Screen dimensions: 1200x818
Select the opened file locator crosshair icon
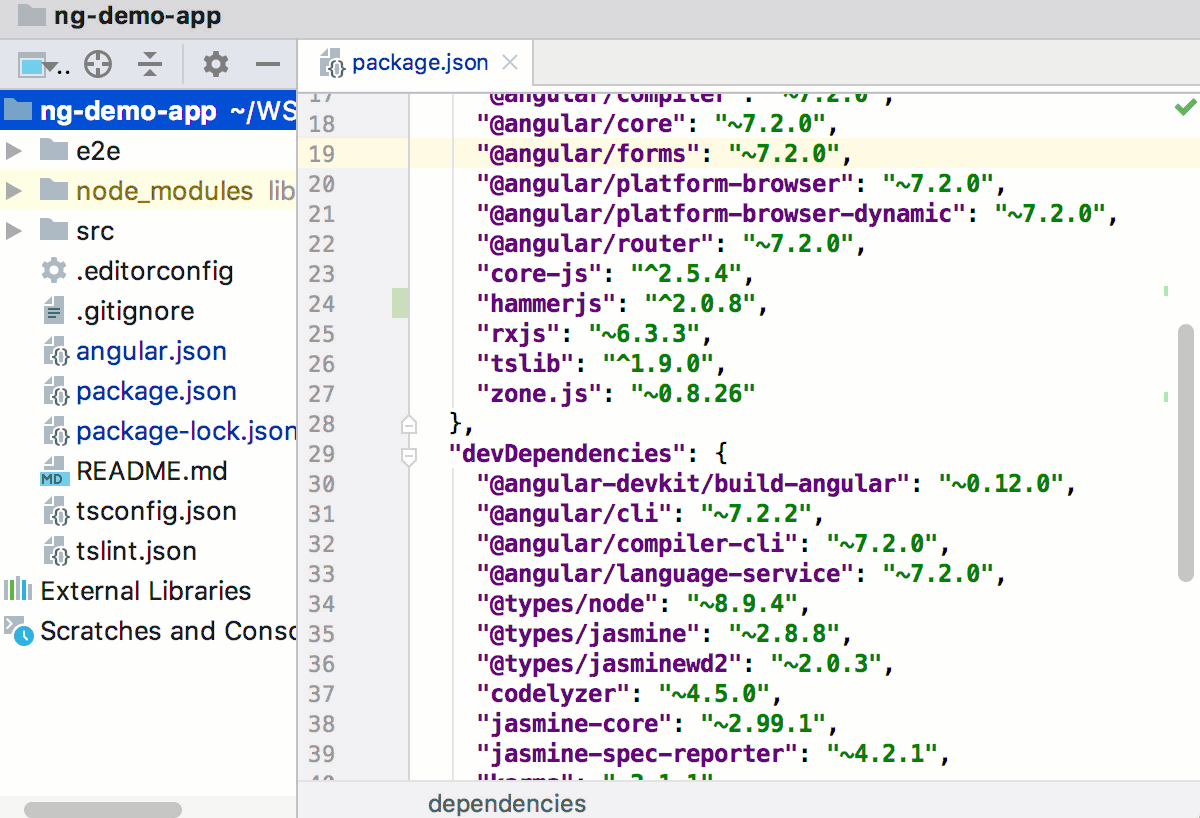click(97, 63)
